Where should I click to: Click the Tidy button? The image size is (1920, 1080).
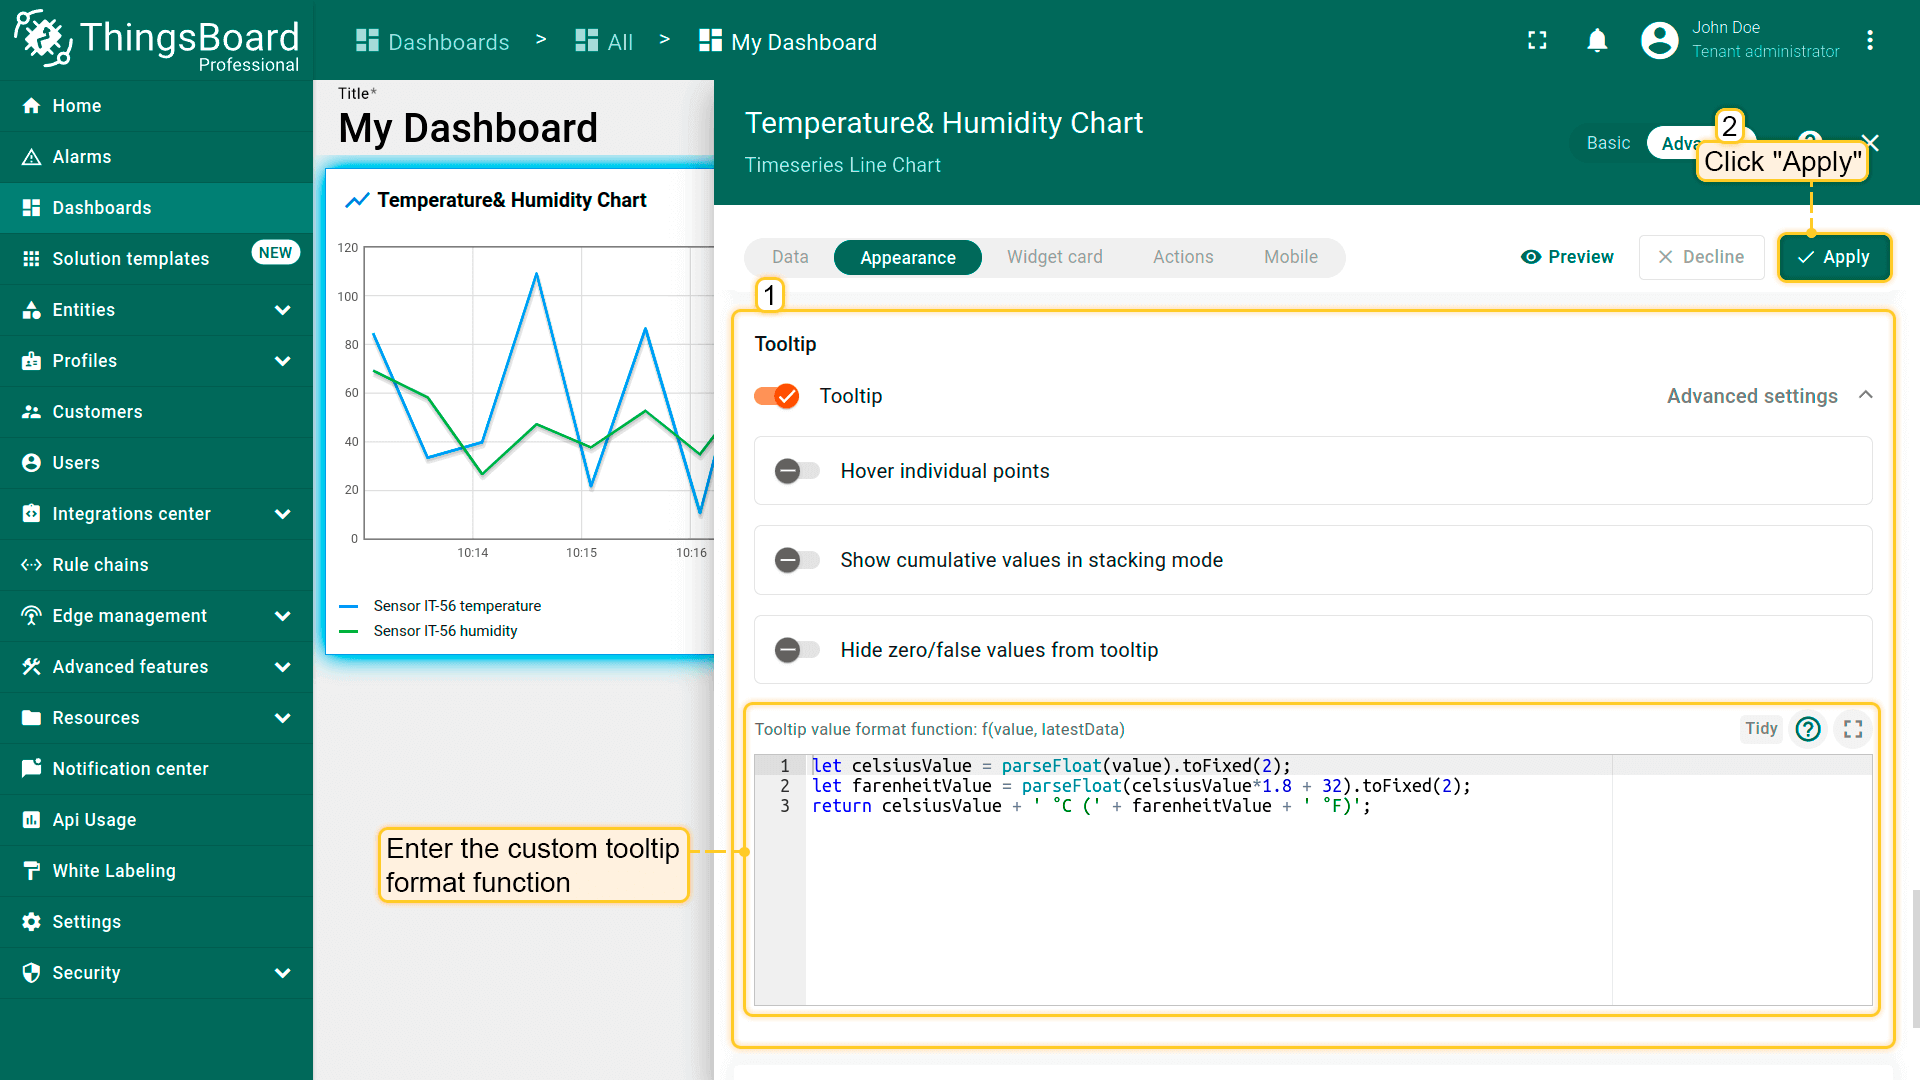[1760, 729]
